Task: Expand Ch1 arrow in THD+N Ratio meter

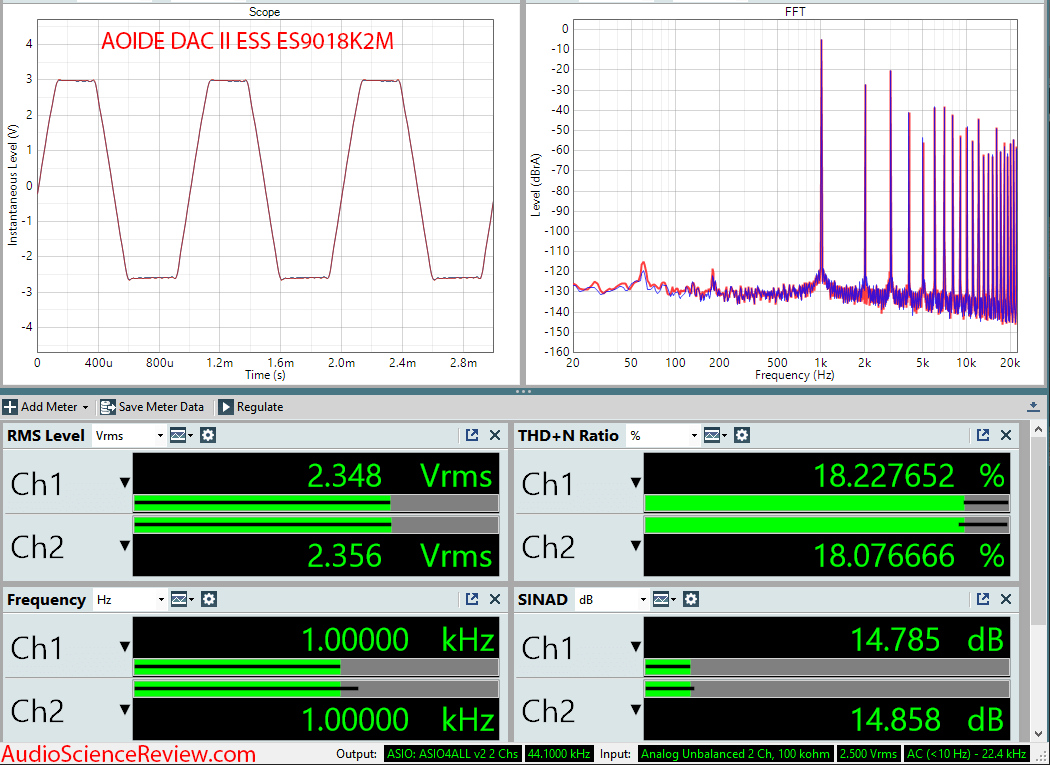Action: (635, 482)
